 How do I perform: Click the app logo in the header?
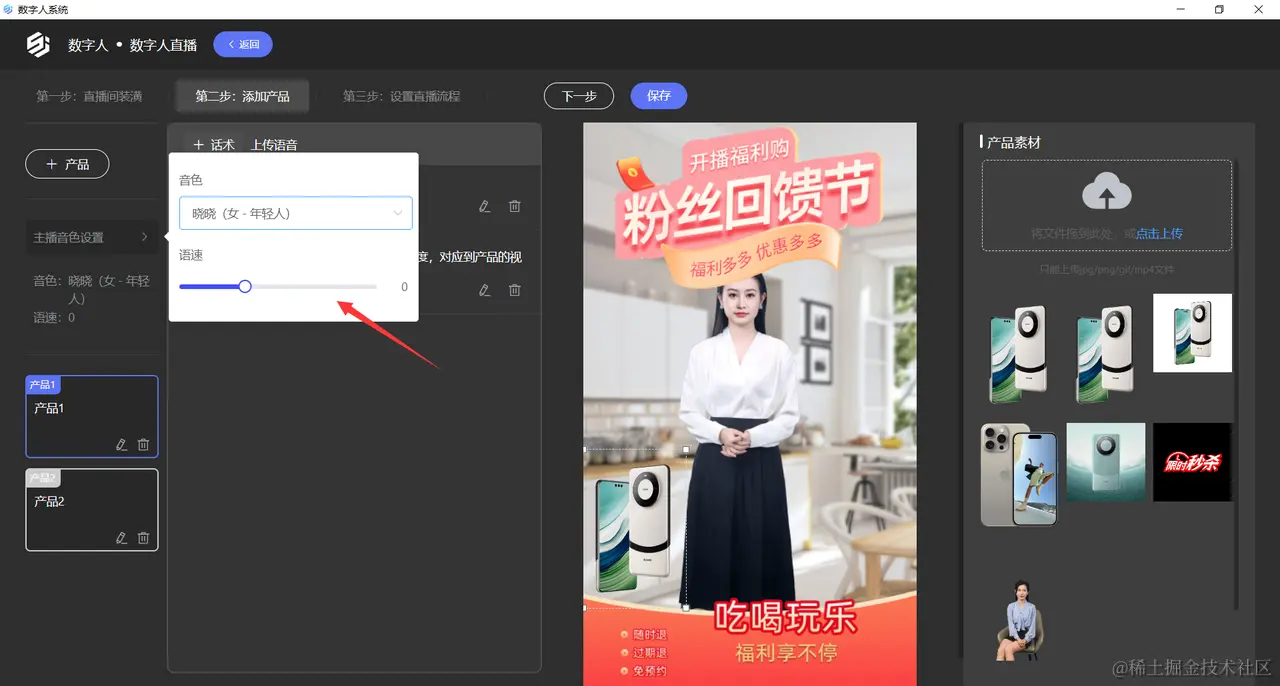[x=38, y=45]
